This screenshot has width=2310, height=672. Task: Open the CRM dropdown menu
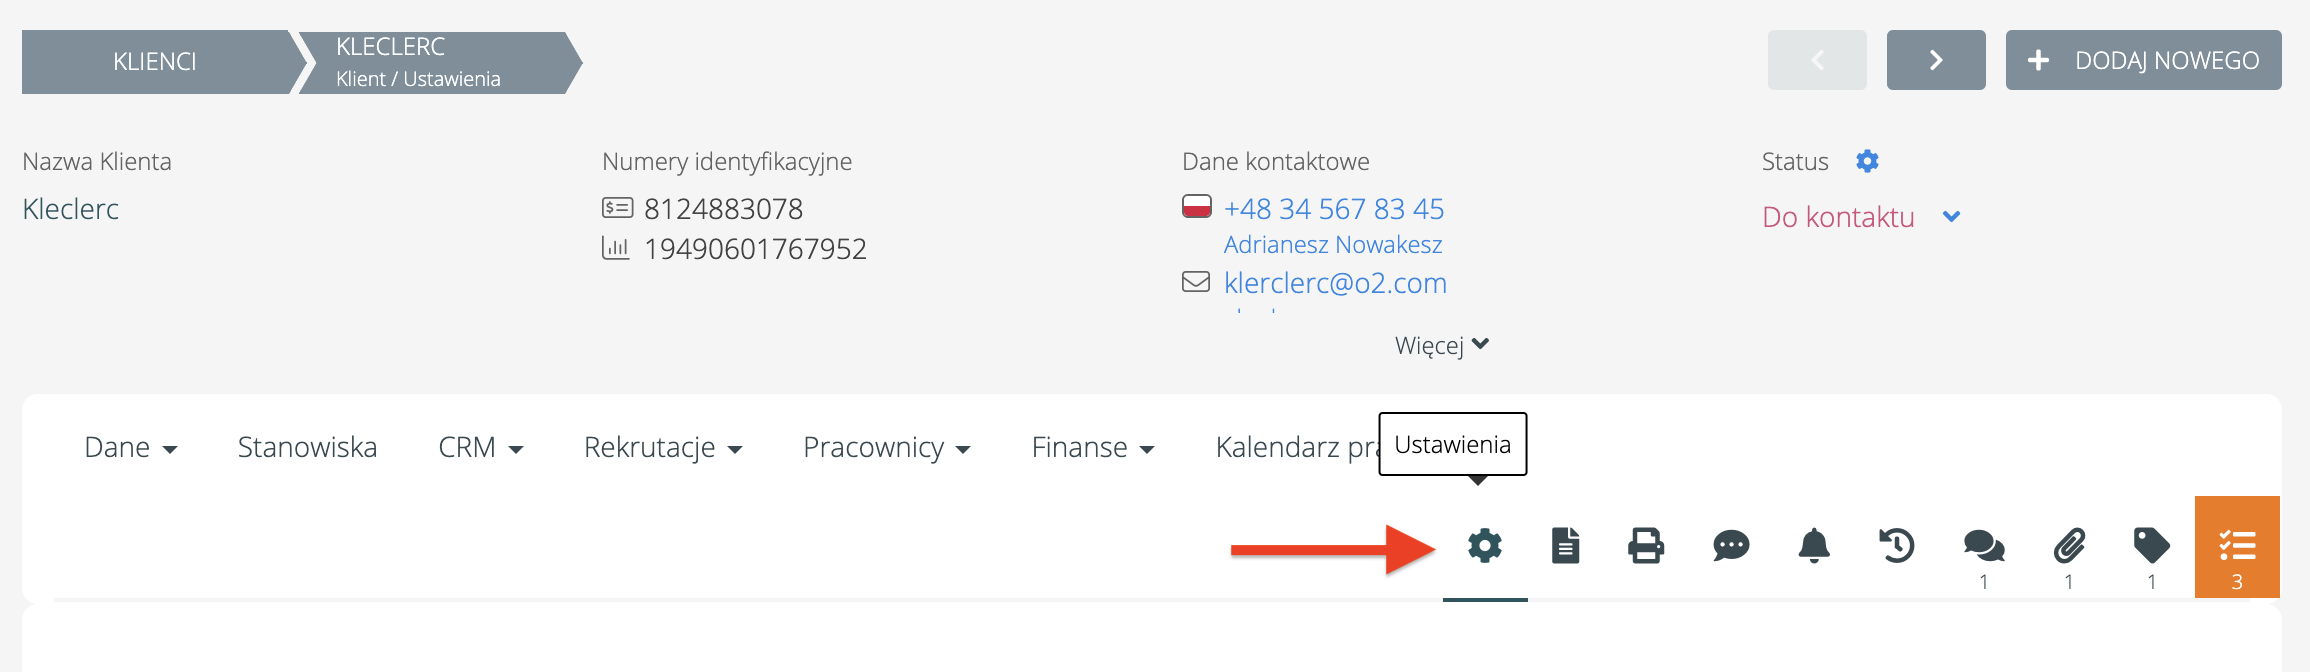480,447
